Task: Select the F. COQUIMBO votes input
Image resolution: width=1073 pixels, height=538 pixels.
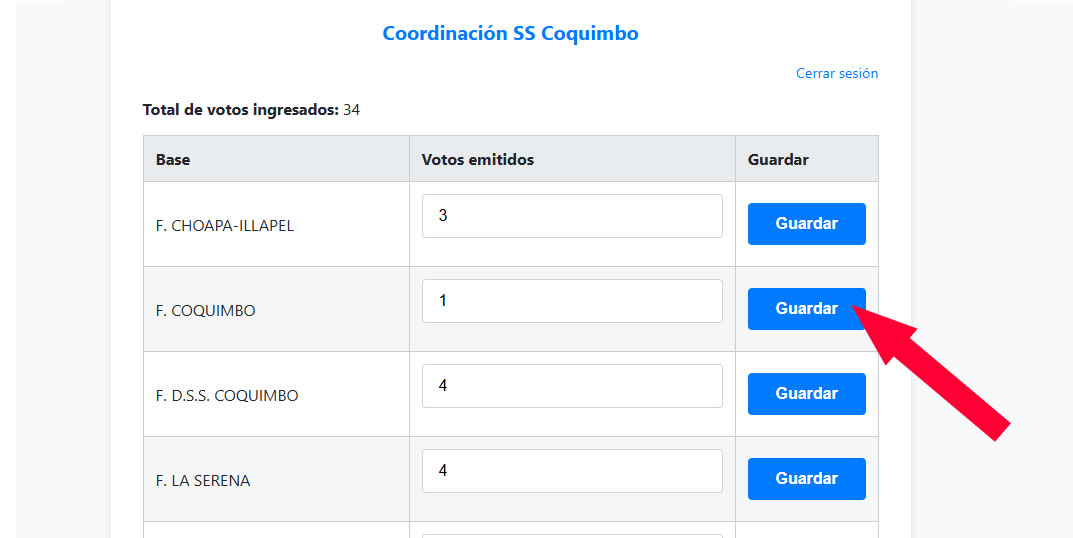Action: 571,301
